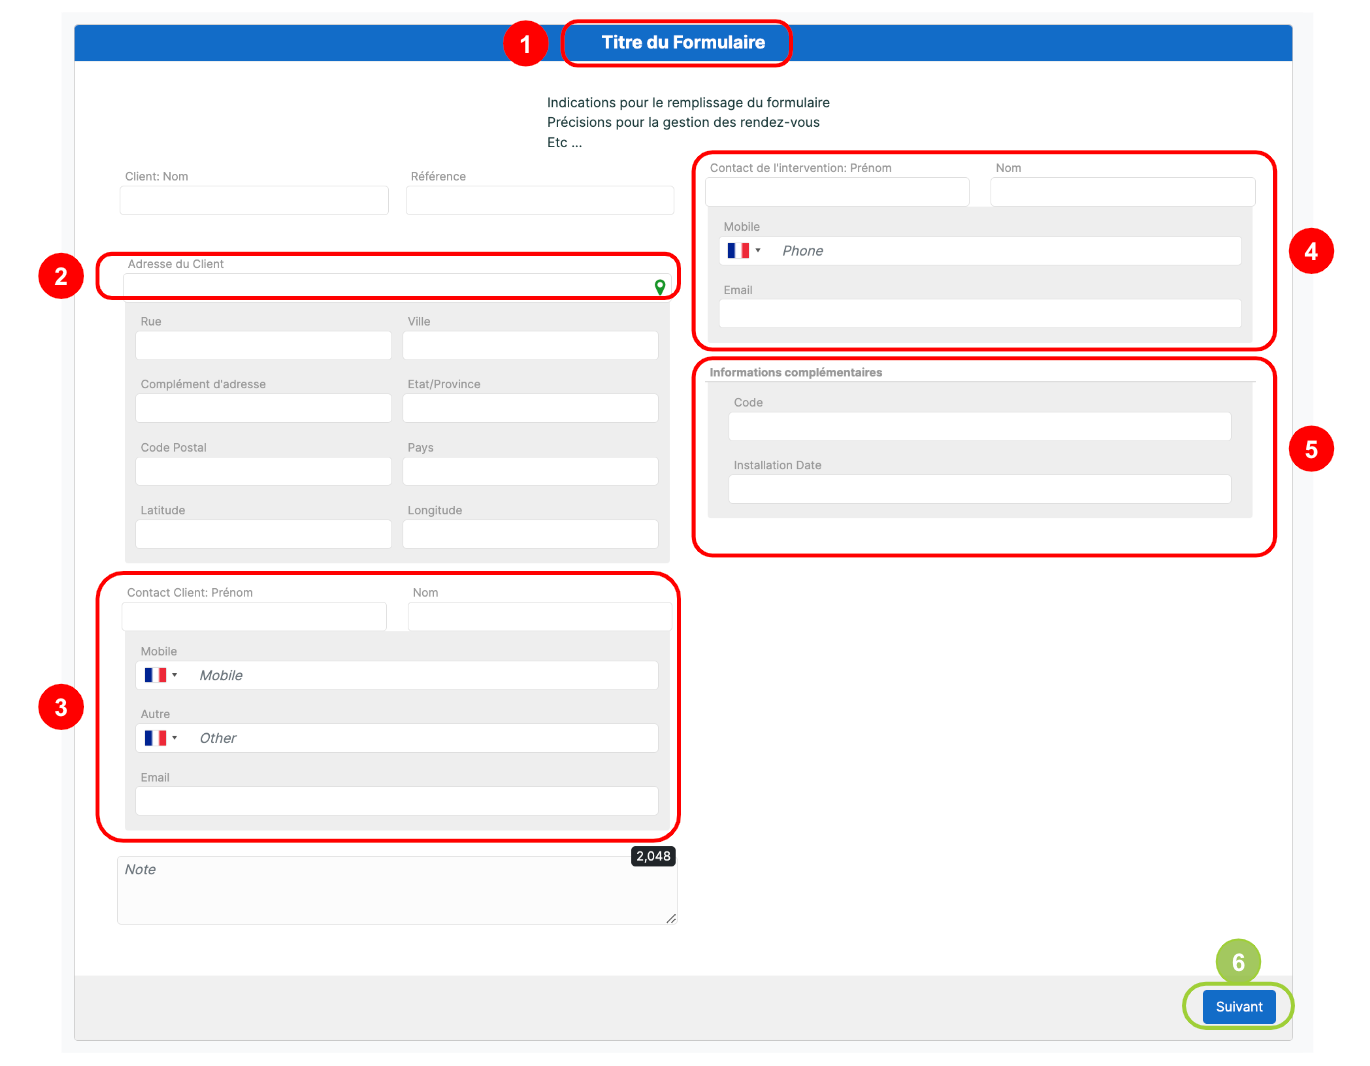
Task: Click the Longitude field
Action: [530, 534]
